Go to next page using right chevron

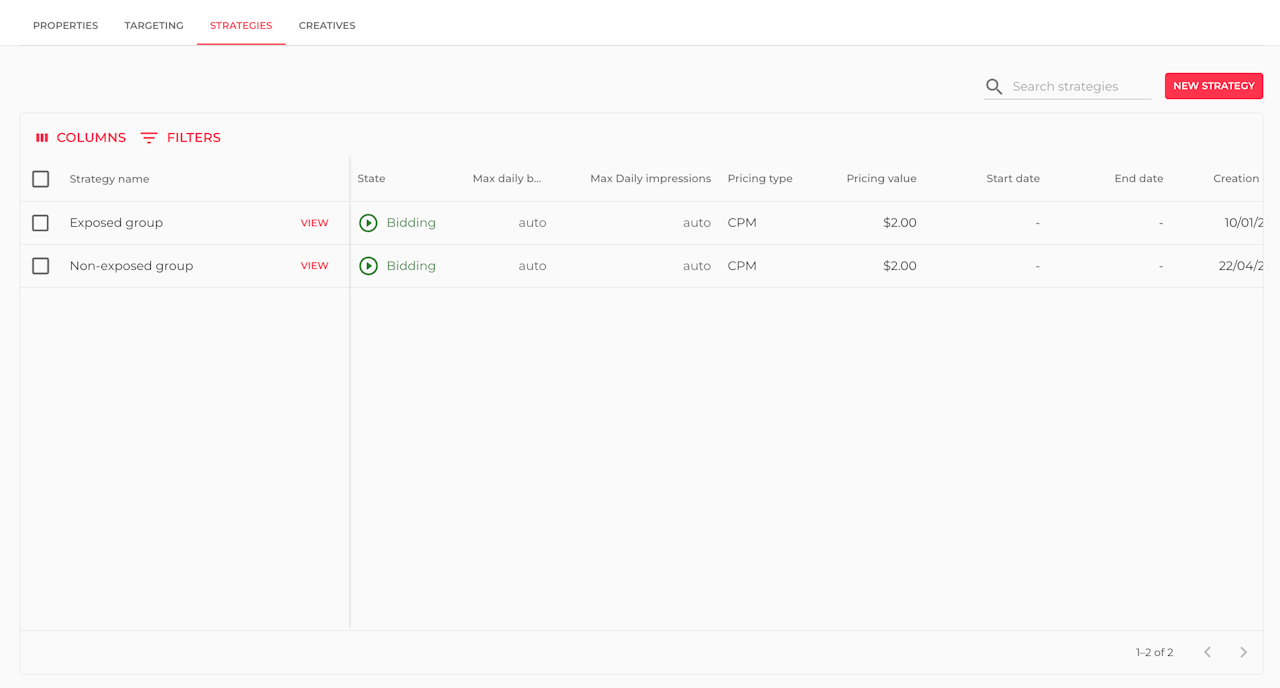coord(1243,652)
